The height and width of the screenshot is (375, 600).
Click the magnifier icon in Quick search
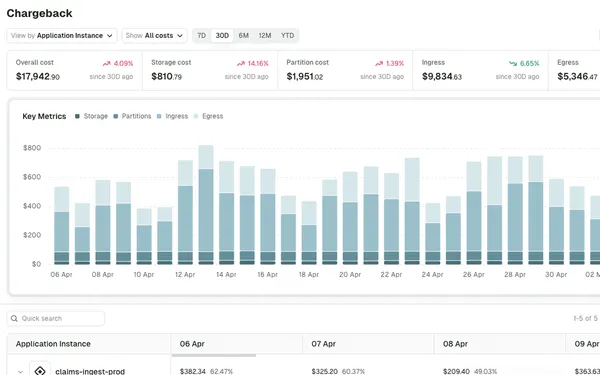pyautogui.click(x=14, y=318)
